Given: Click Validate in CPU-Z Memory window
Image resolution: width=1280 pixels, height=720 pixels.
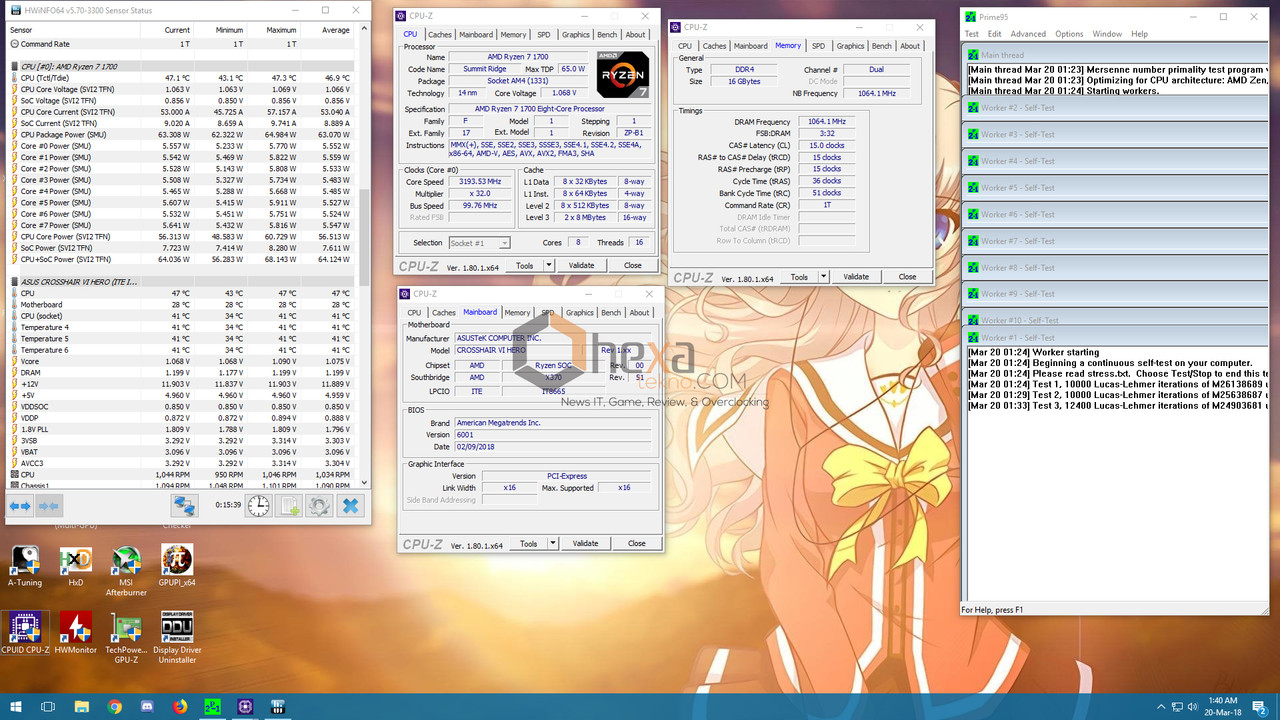Looking at the screenshot, I should (856, 277).
